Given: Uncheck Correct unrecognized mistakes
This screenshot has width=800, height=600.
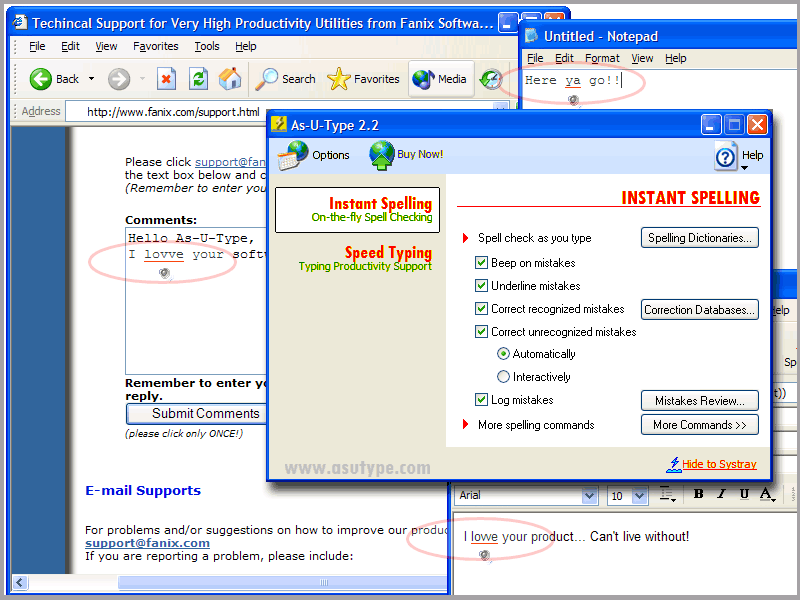Looking at the screenshot, I should click(481, 332).
